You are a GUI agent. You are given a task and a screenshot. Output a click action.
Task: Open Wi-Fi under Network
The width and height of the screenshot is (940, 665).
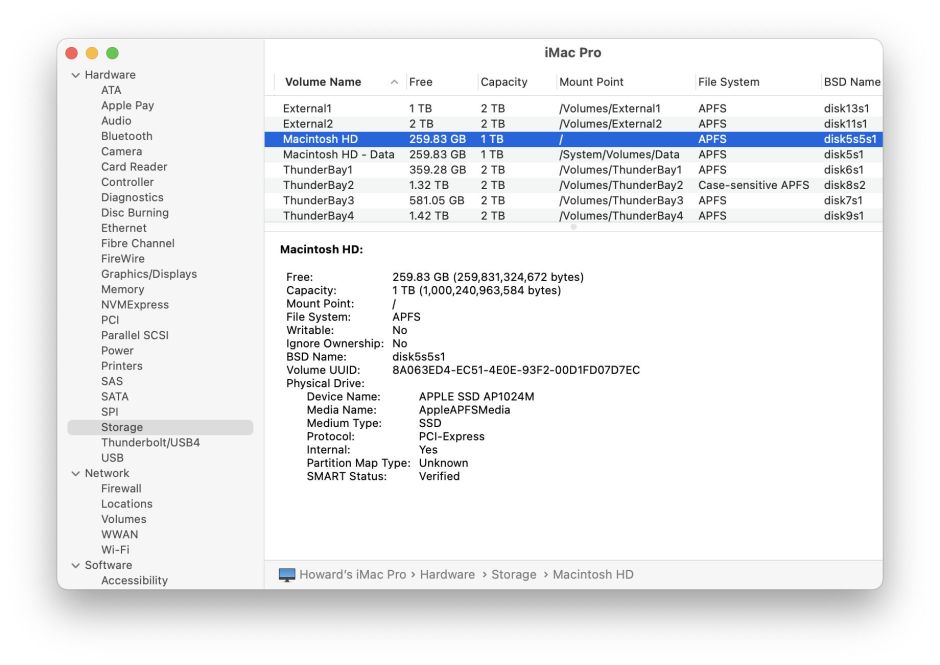115,550
